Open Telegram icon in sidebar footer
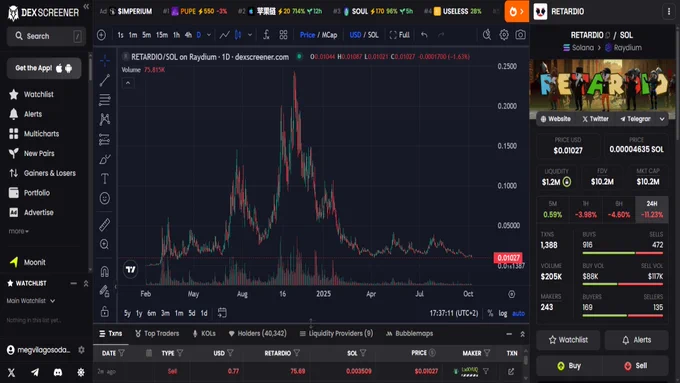Viewport: 680px width, 383px height. [x=35, y=372]
